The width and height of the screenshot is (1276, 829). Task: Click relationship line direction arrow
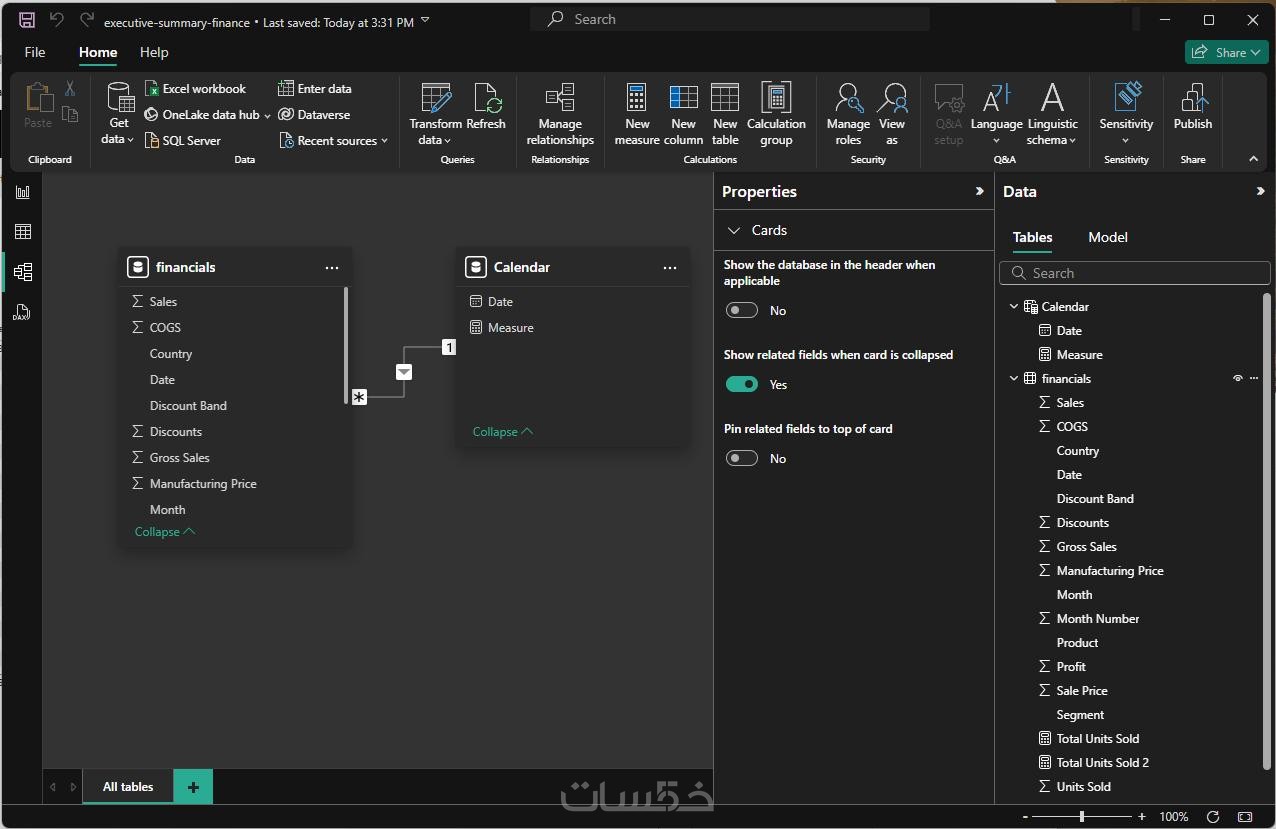404,372
